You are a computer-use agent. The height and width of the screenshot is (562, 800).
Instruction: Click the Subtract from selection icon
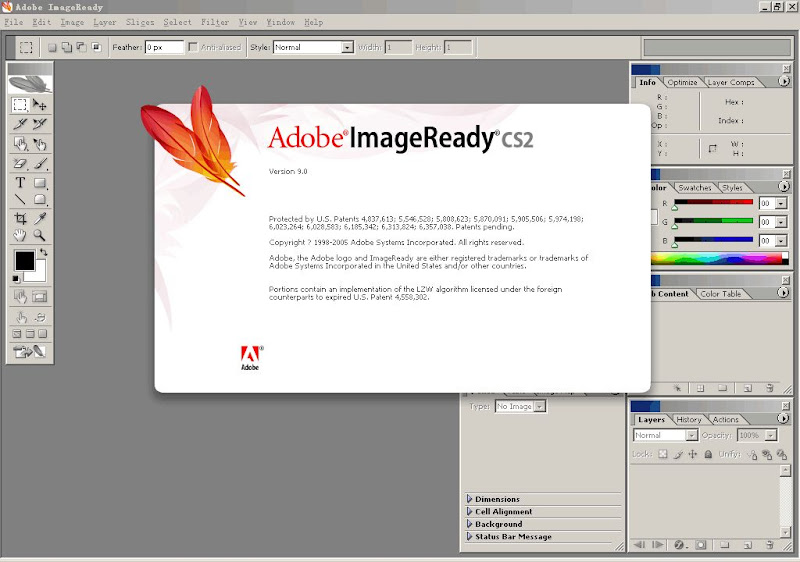[81, 47]
